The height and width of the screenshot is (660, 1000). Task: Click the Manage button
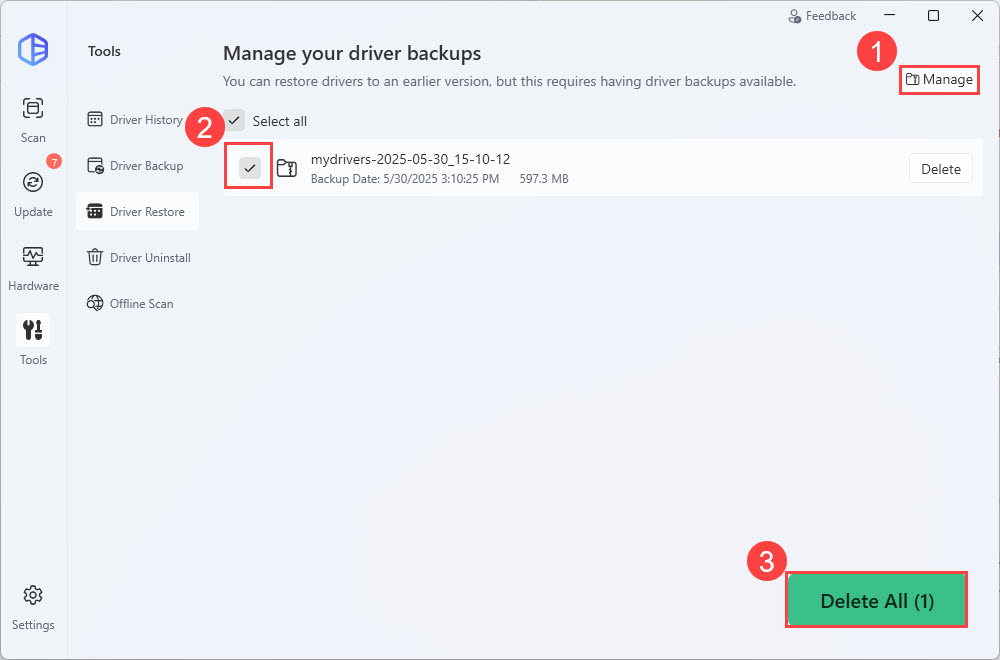[938, 80]
